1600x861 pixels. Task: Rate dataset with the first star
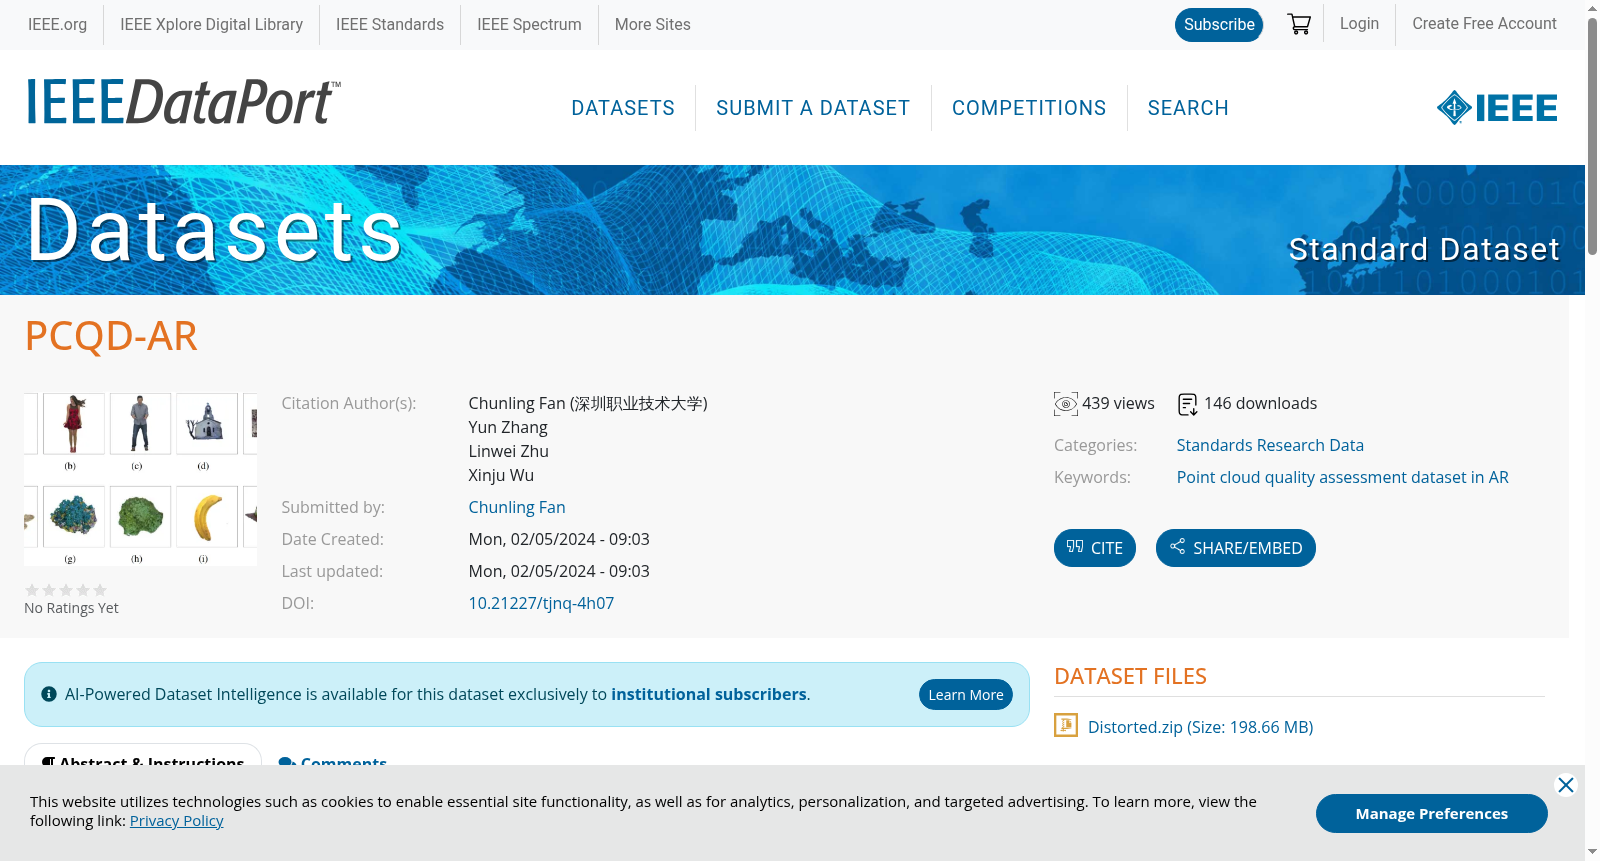click(32, 590)
